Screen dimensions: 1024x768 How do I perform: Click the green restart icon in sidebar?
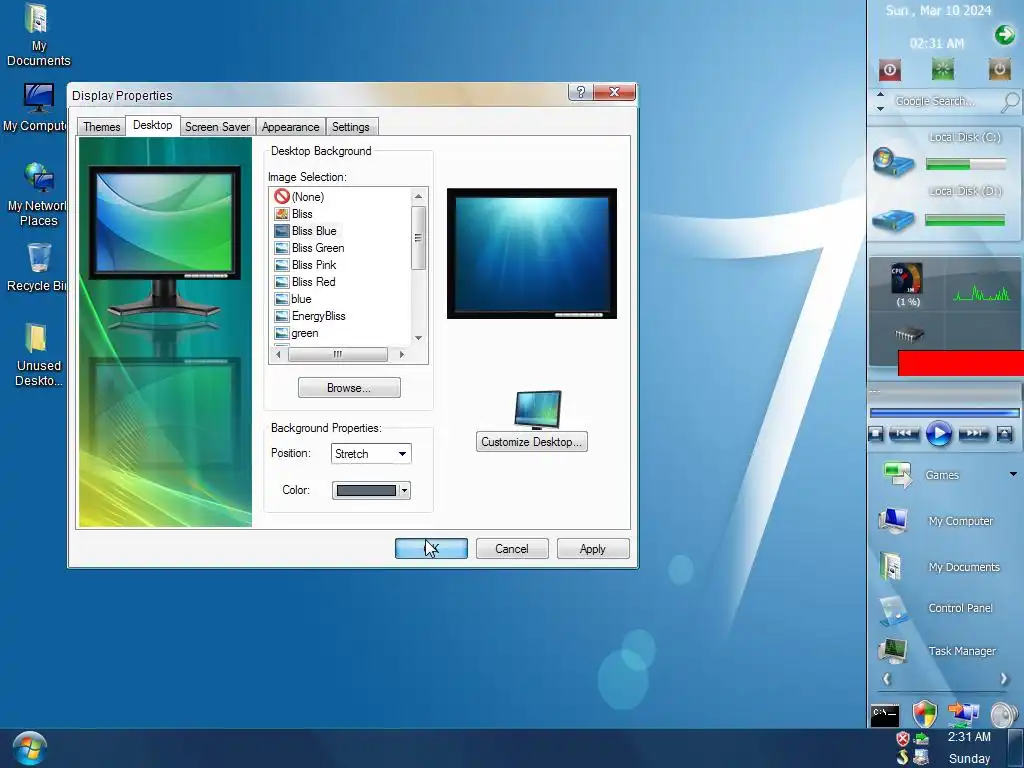tap(942, 69)
